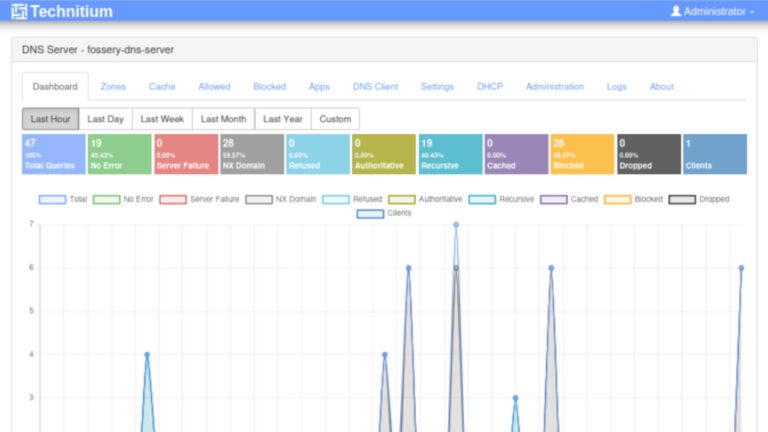Viewport: 768px width, 432px height.
Task: View the Logs tab
Action: coord(616,87)
